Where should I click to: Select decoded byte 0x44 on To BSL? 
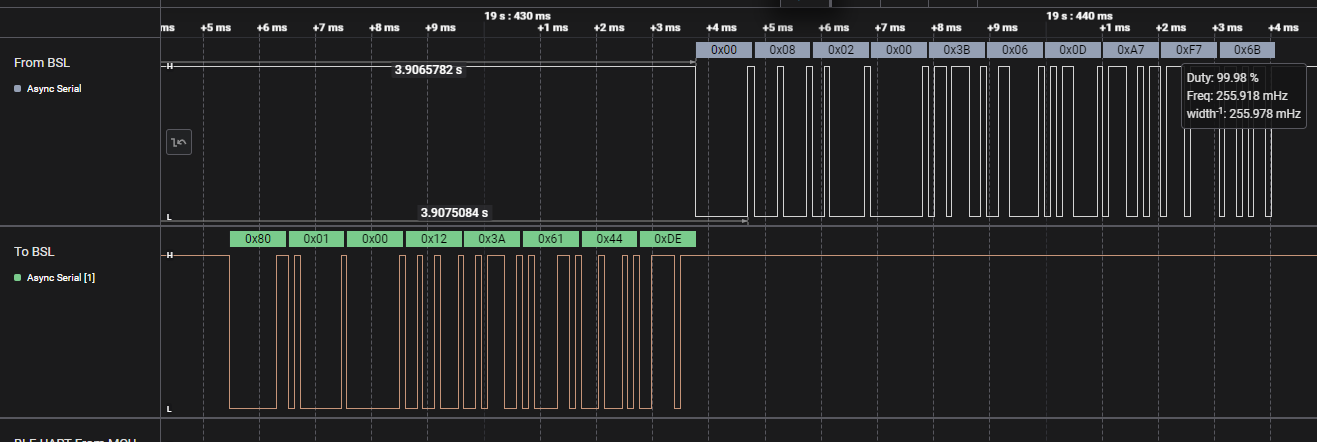[x=608, y=239]
